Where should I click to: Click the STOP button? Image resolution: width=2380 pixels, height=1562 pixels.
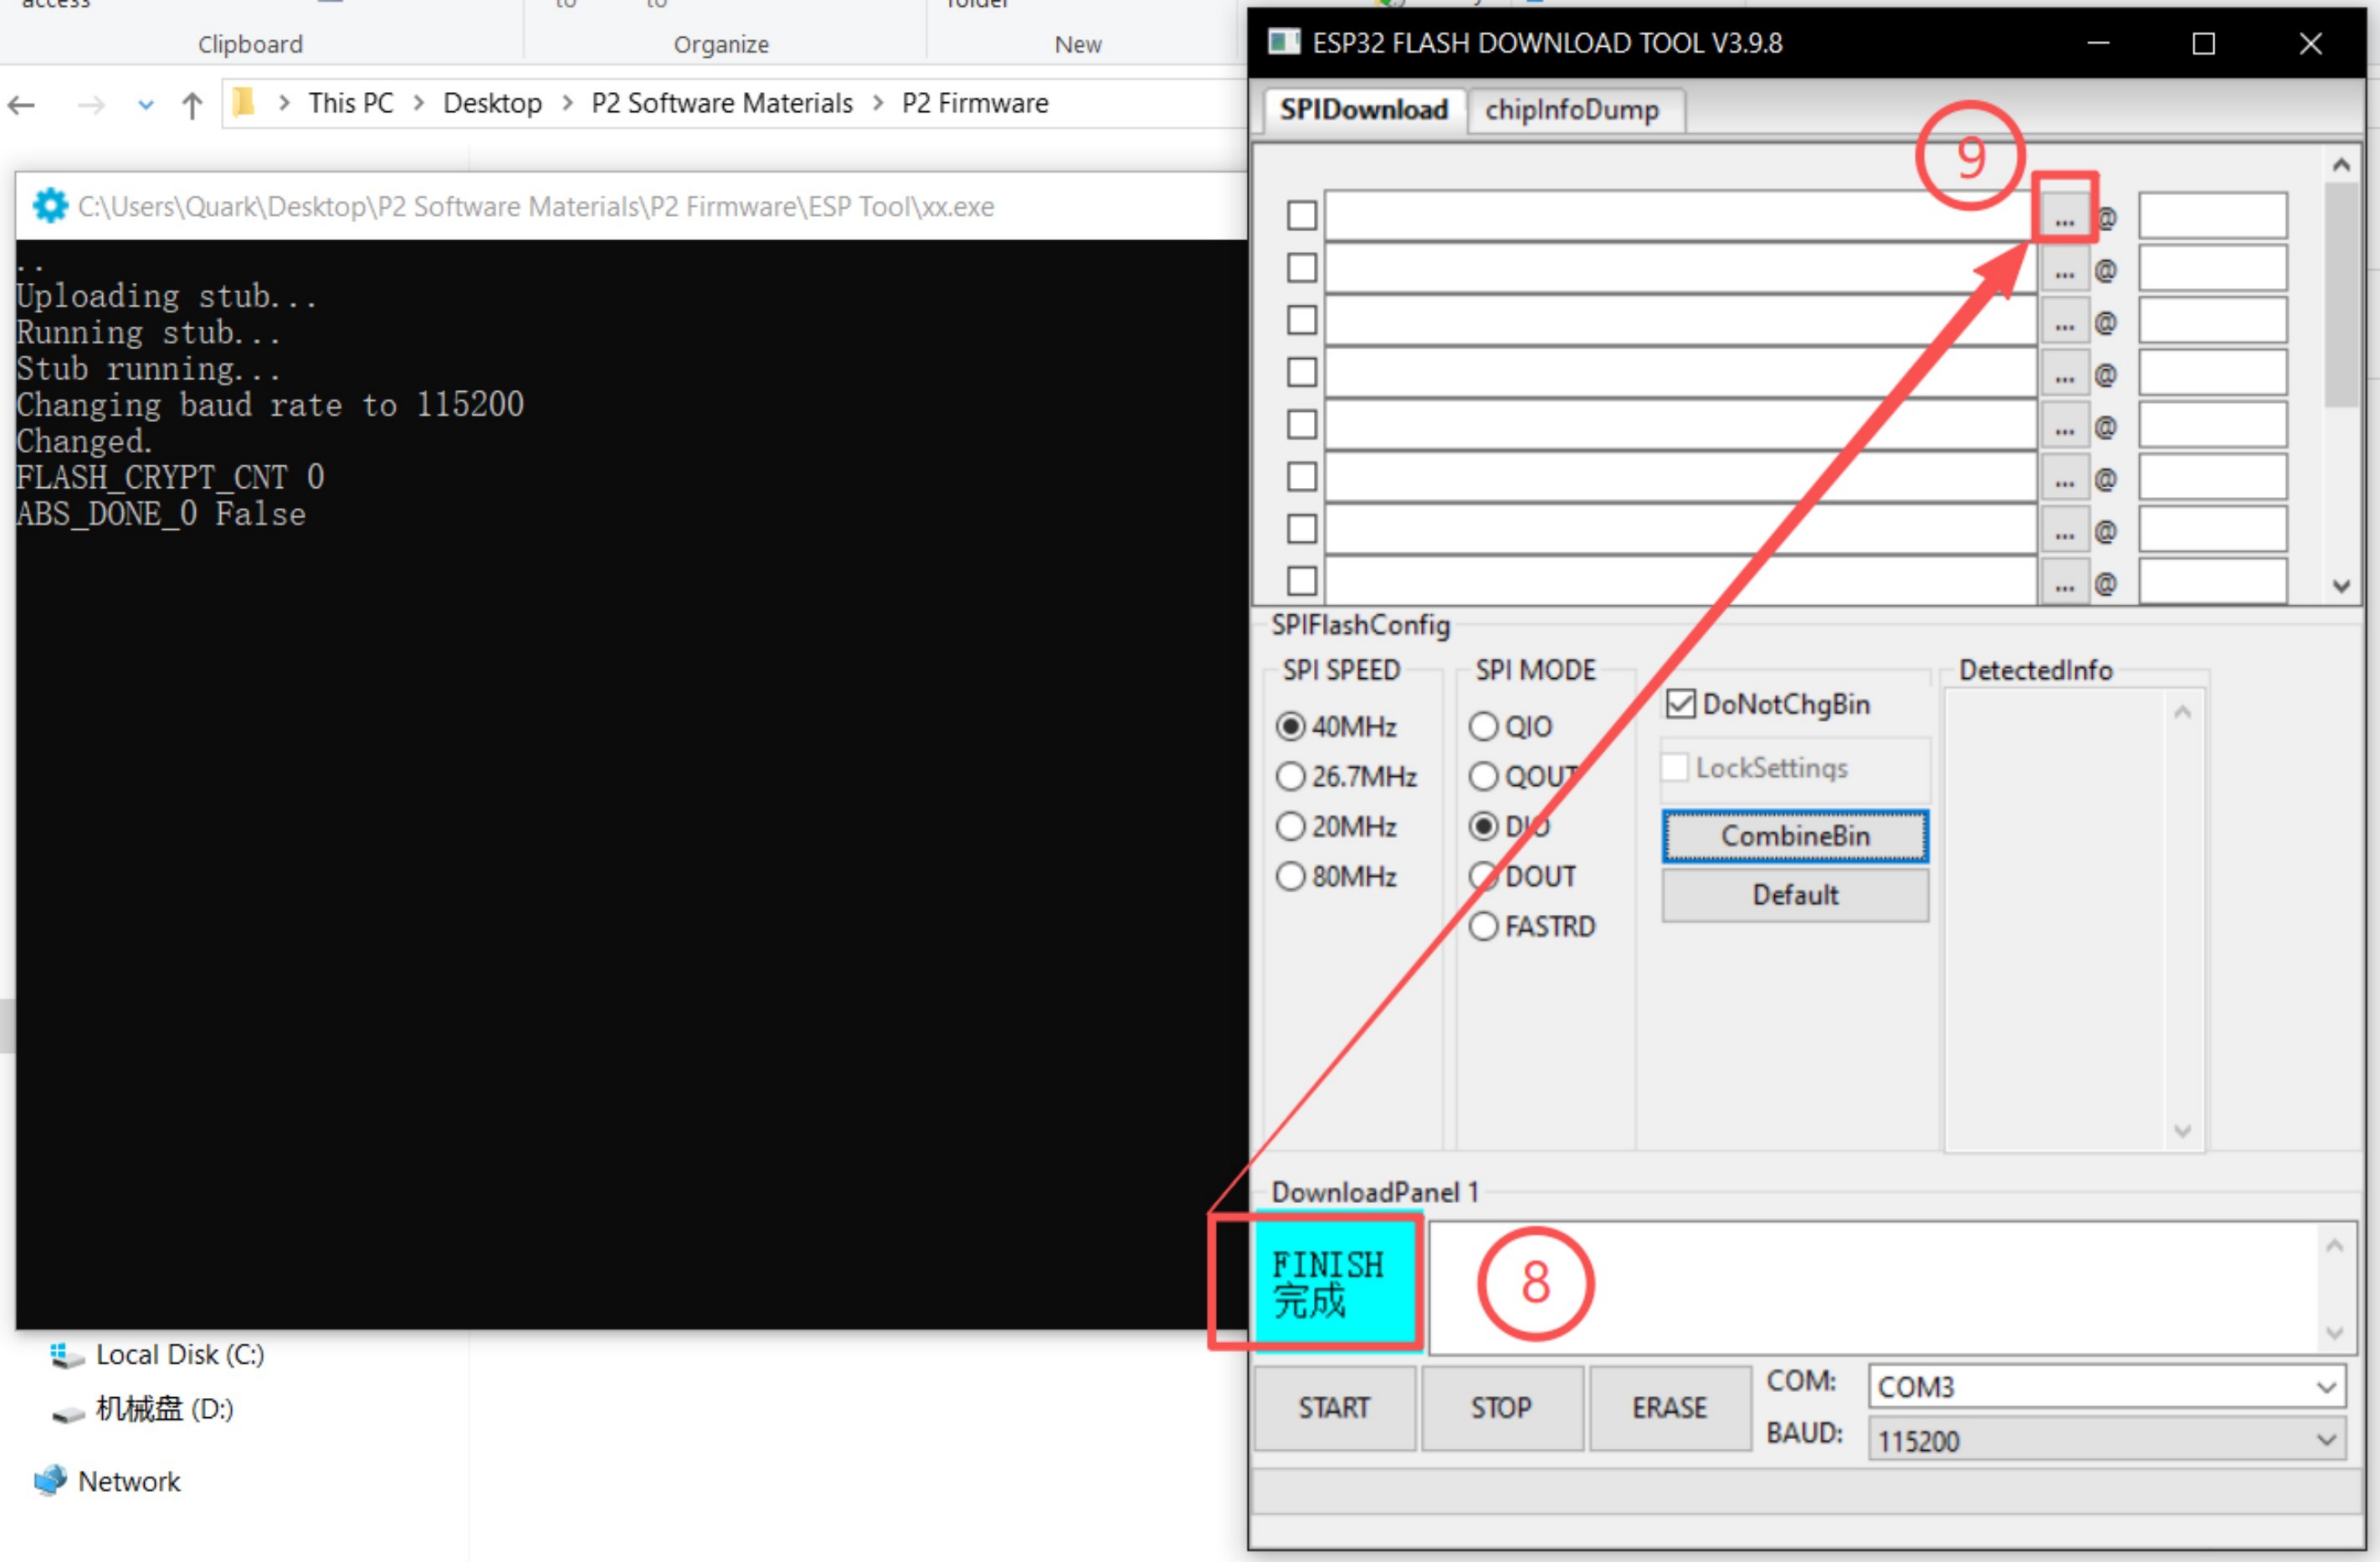1502,1408
